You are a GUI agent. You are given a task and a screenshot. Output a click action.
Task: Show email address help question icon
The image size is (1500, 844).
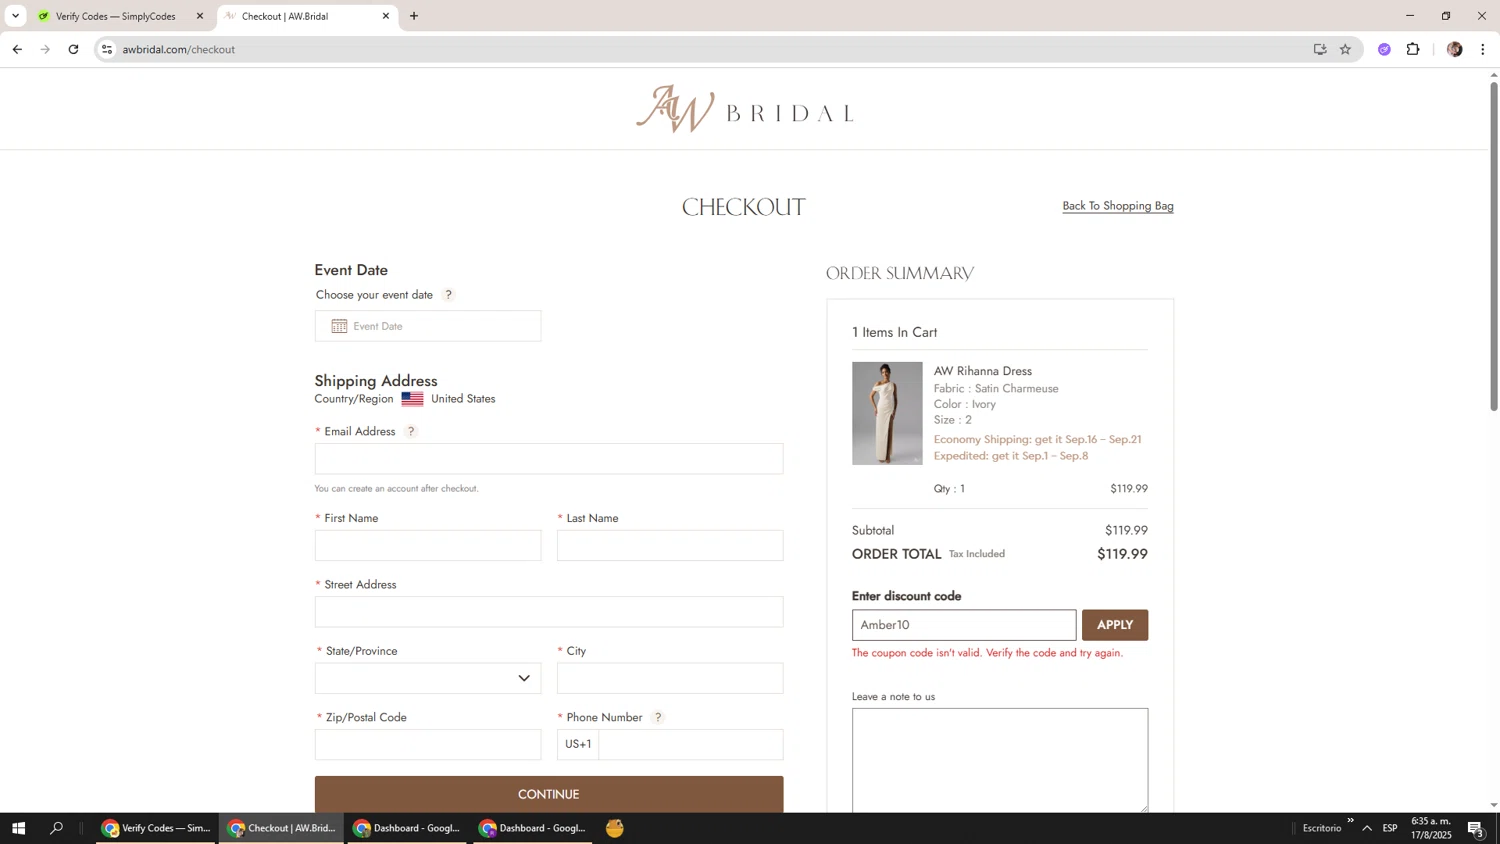[410, 432]
